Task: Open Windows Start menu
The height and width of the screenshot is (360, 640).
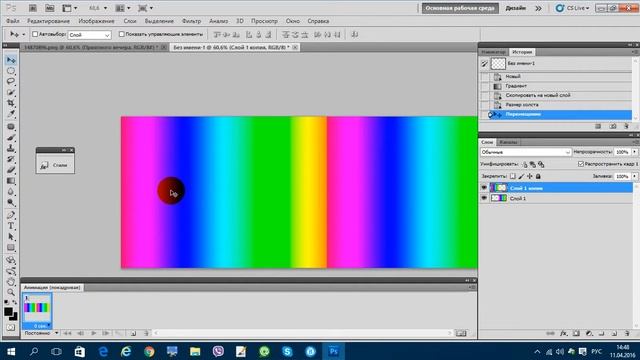Action: (x=11, y=351)
